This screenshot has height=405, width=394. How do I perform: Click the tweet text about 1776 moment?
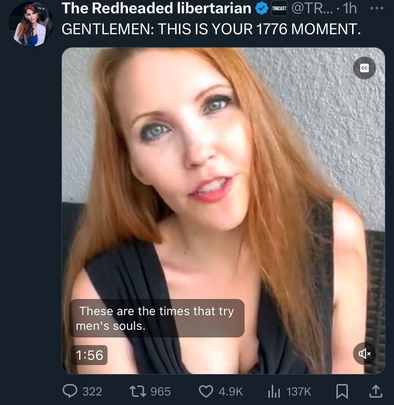211,29
